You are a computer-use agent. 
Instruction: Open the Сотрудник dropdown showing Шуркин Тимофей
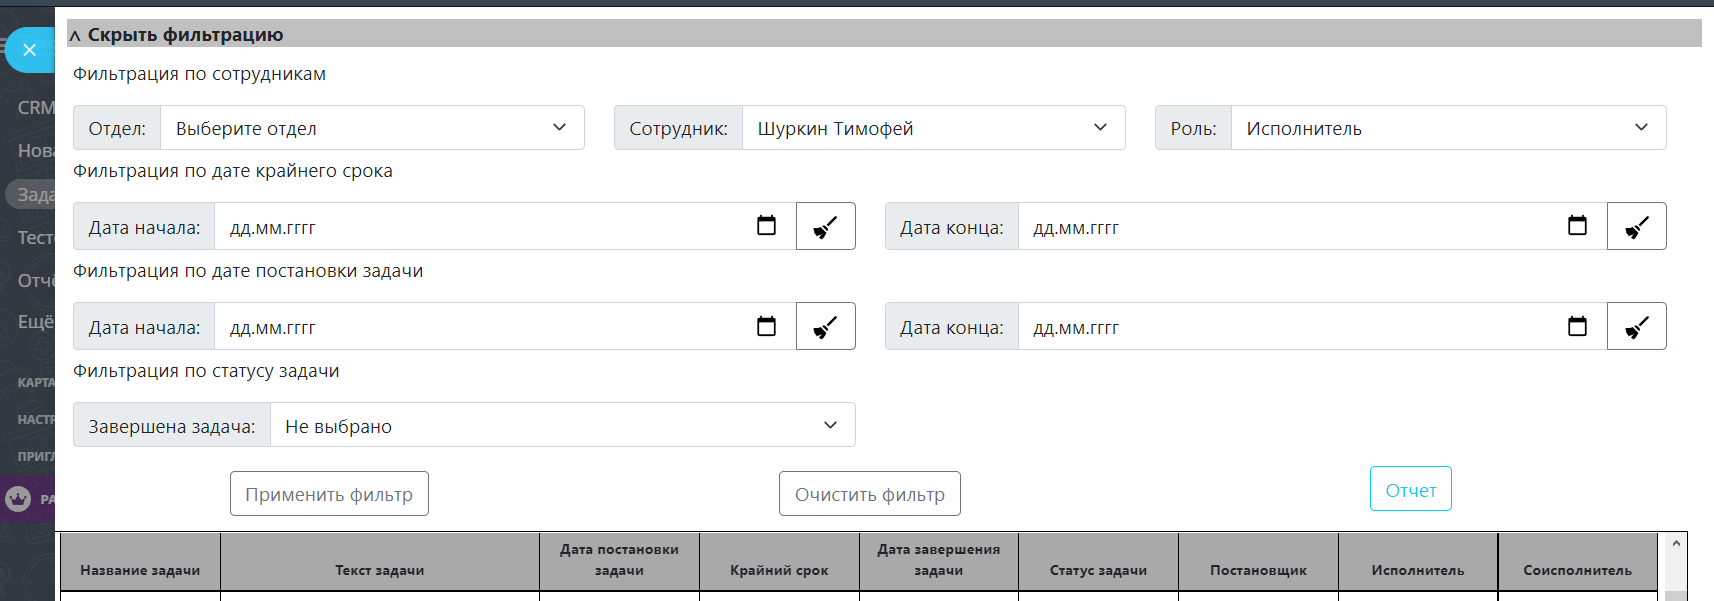click(x=932, y=128)
